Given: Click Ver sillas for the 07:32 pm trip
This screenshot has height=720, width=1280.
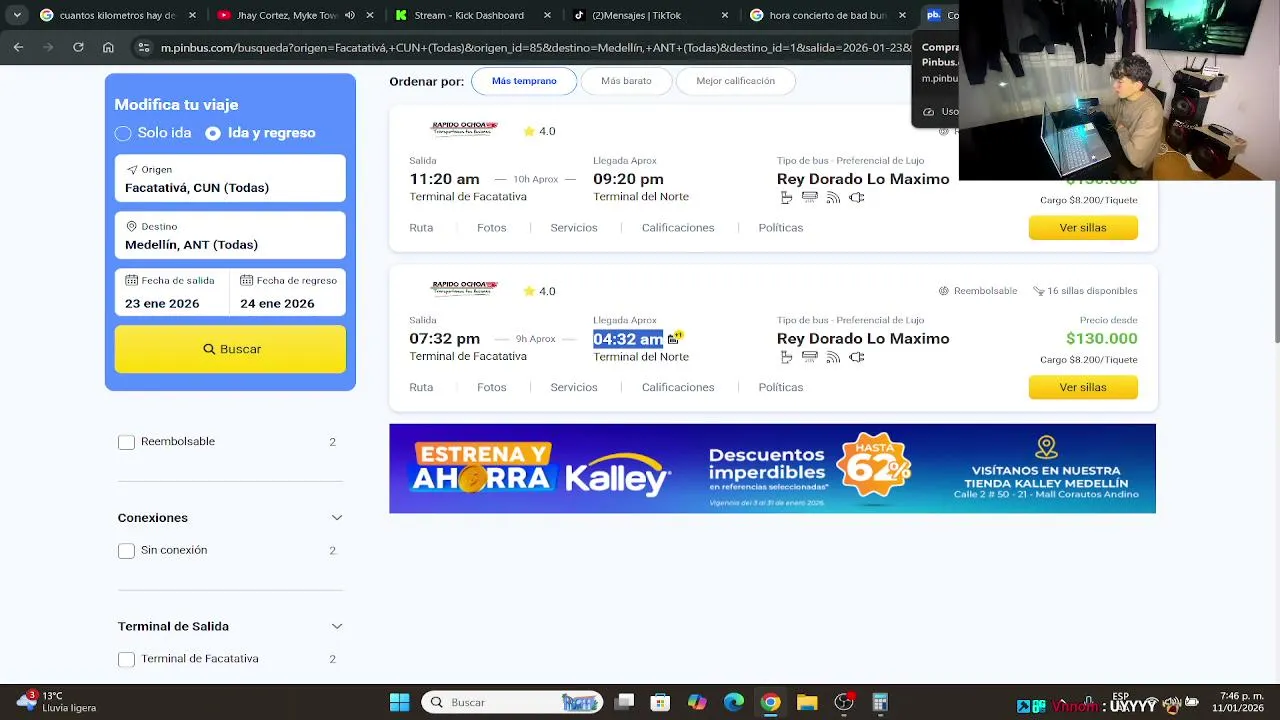Looking at the screenshot, I should tap(1083, 387).
